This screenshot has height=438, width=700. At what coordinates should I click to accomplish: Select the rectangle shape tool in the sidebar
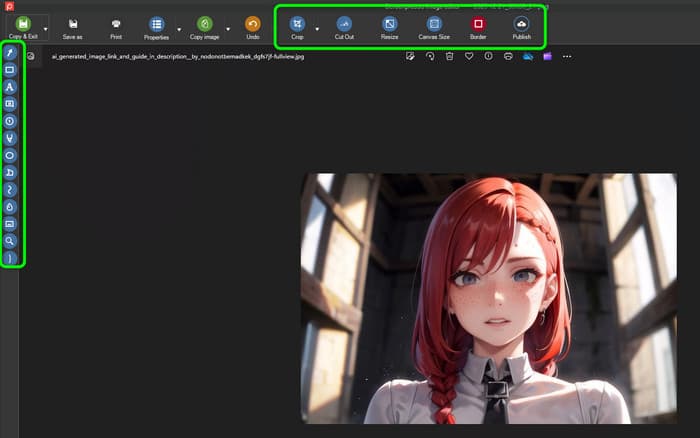[x=10, y=70]
